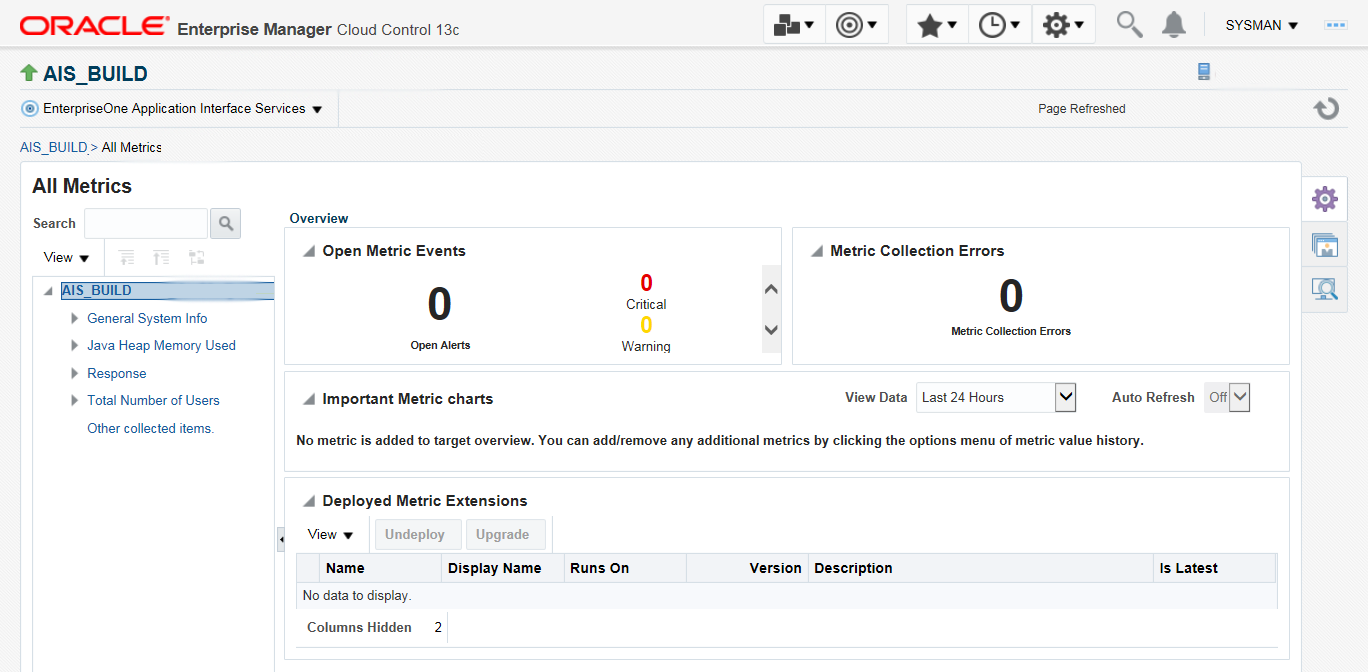Click inside the metric Search field

pyautogui.click(x=146, y=223)
